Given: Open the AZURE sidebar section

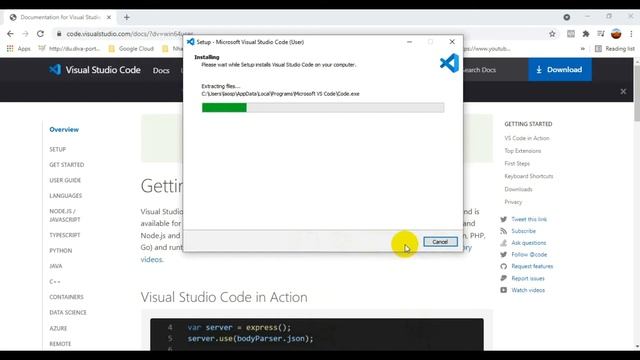Looking at the screenshot, I should (x=58, y=328).
